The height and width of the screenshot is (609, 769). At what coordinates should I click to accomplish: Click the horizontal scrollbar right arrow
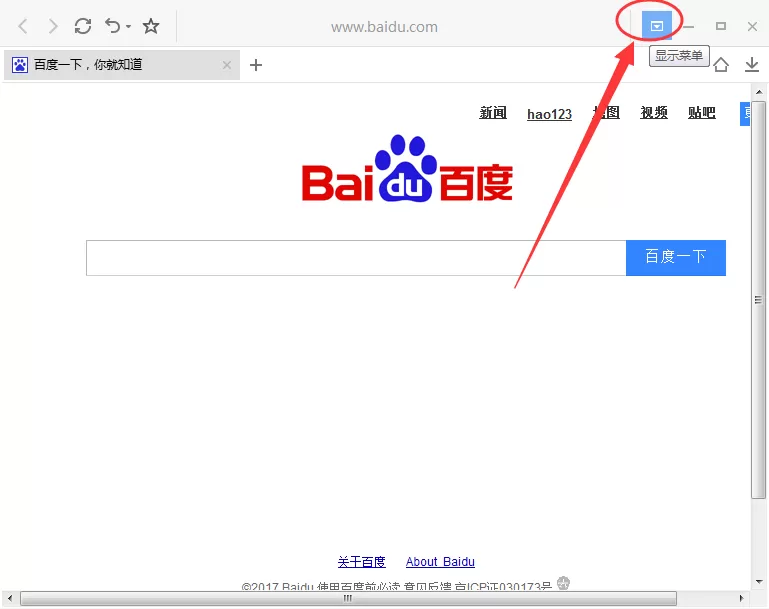(x=742, y=598)
